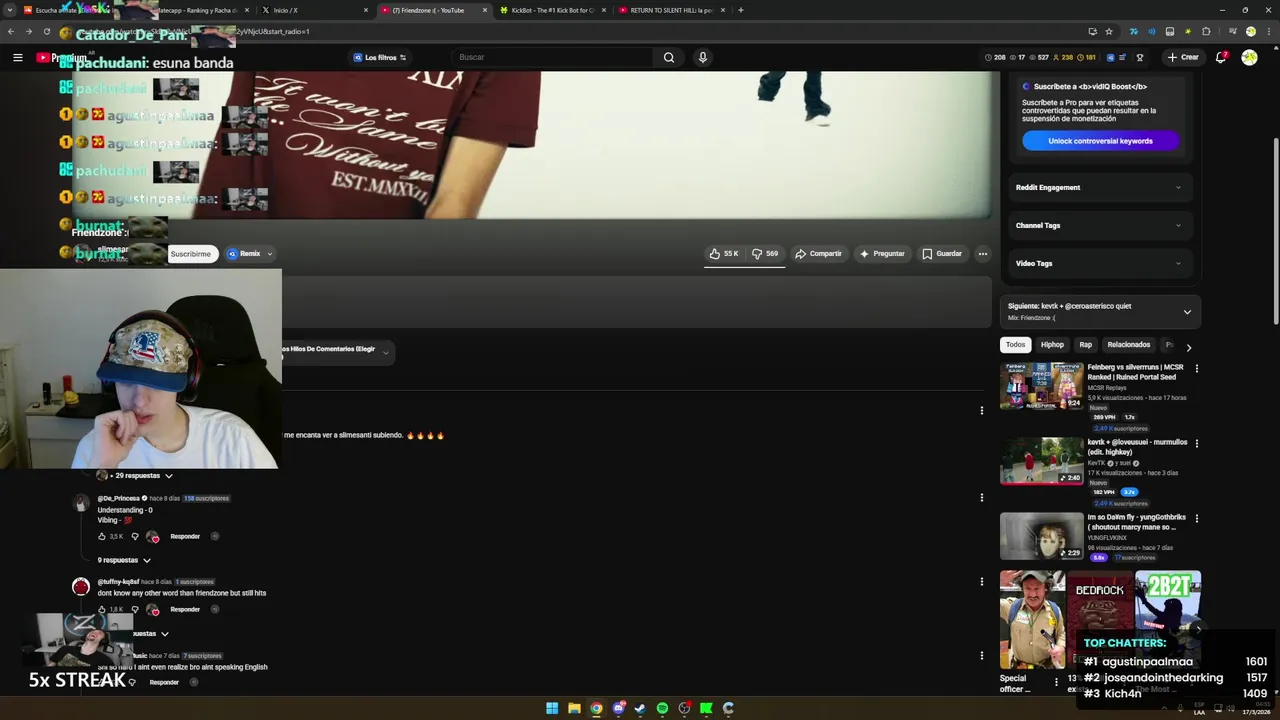Click the Preguntar button
Image resolution: width=1280 pixels, height=720 pixels.
(882, 254)
